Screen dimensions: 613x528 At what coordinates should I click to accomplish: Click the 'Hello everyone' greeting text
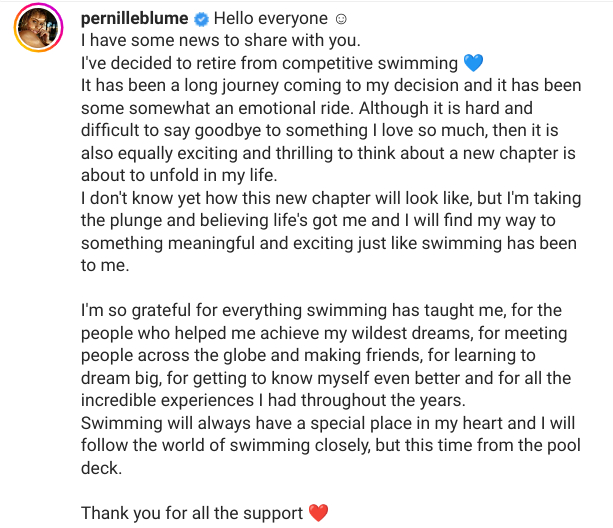coord(271,18)
